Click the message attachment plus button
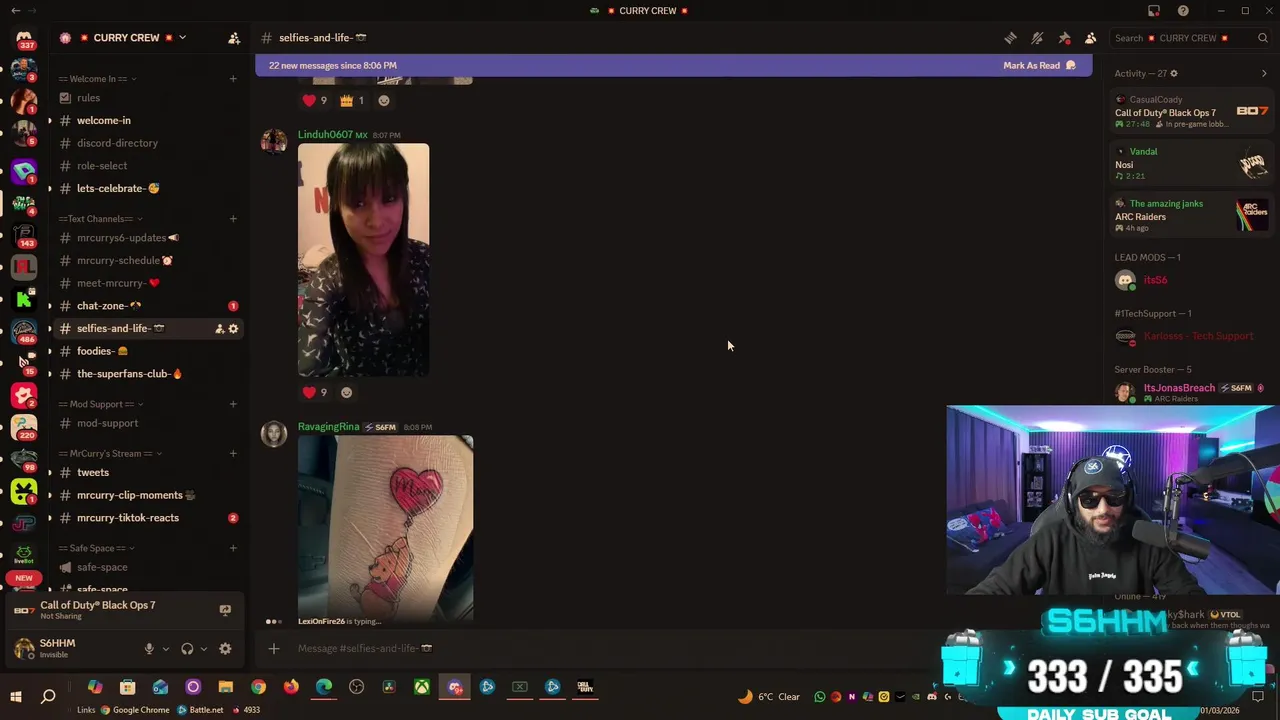The height and width of the screenshot is (720, 1280). (x=273, y=649)
